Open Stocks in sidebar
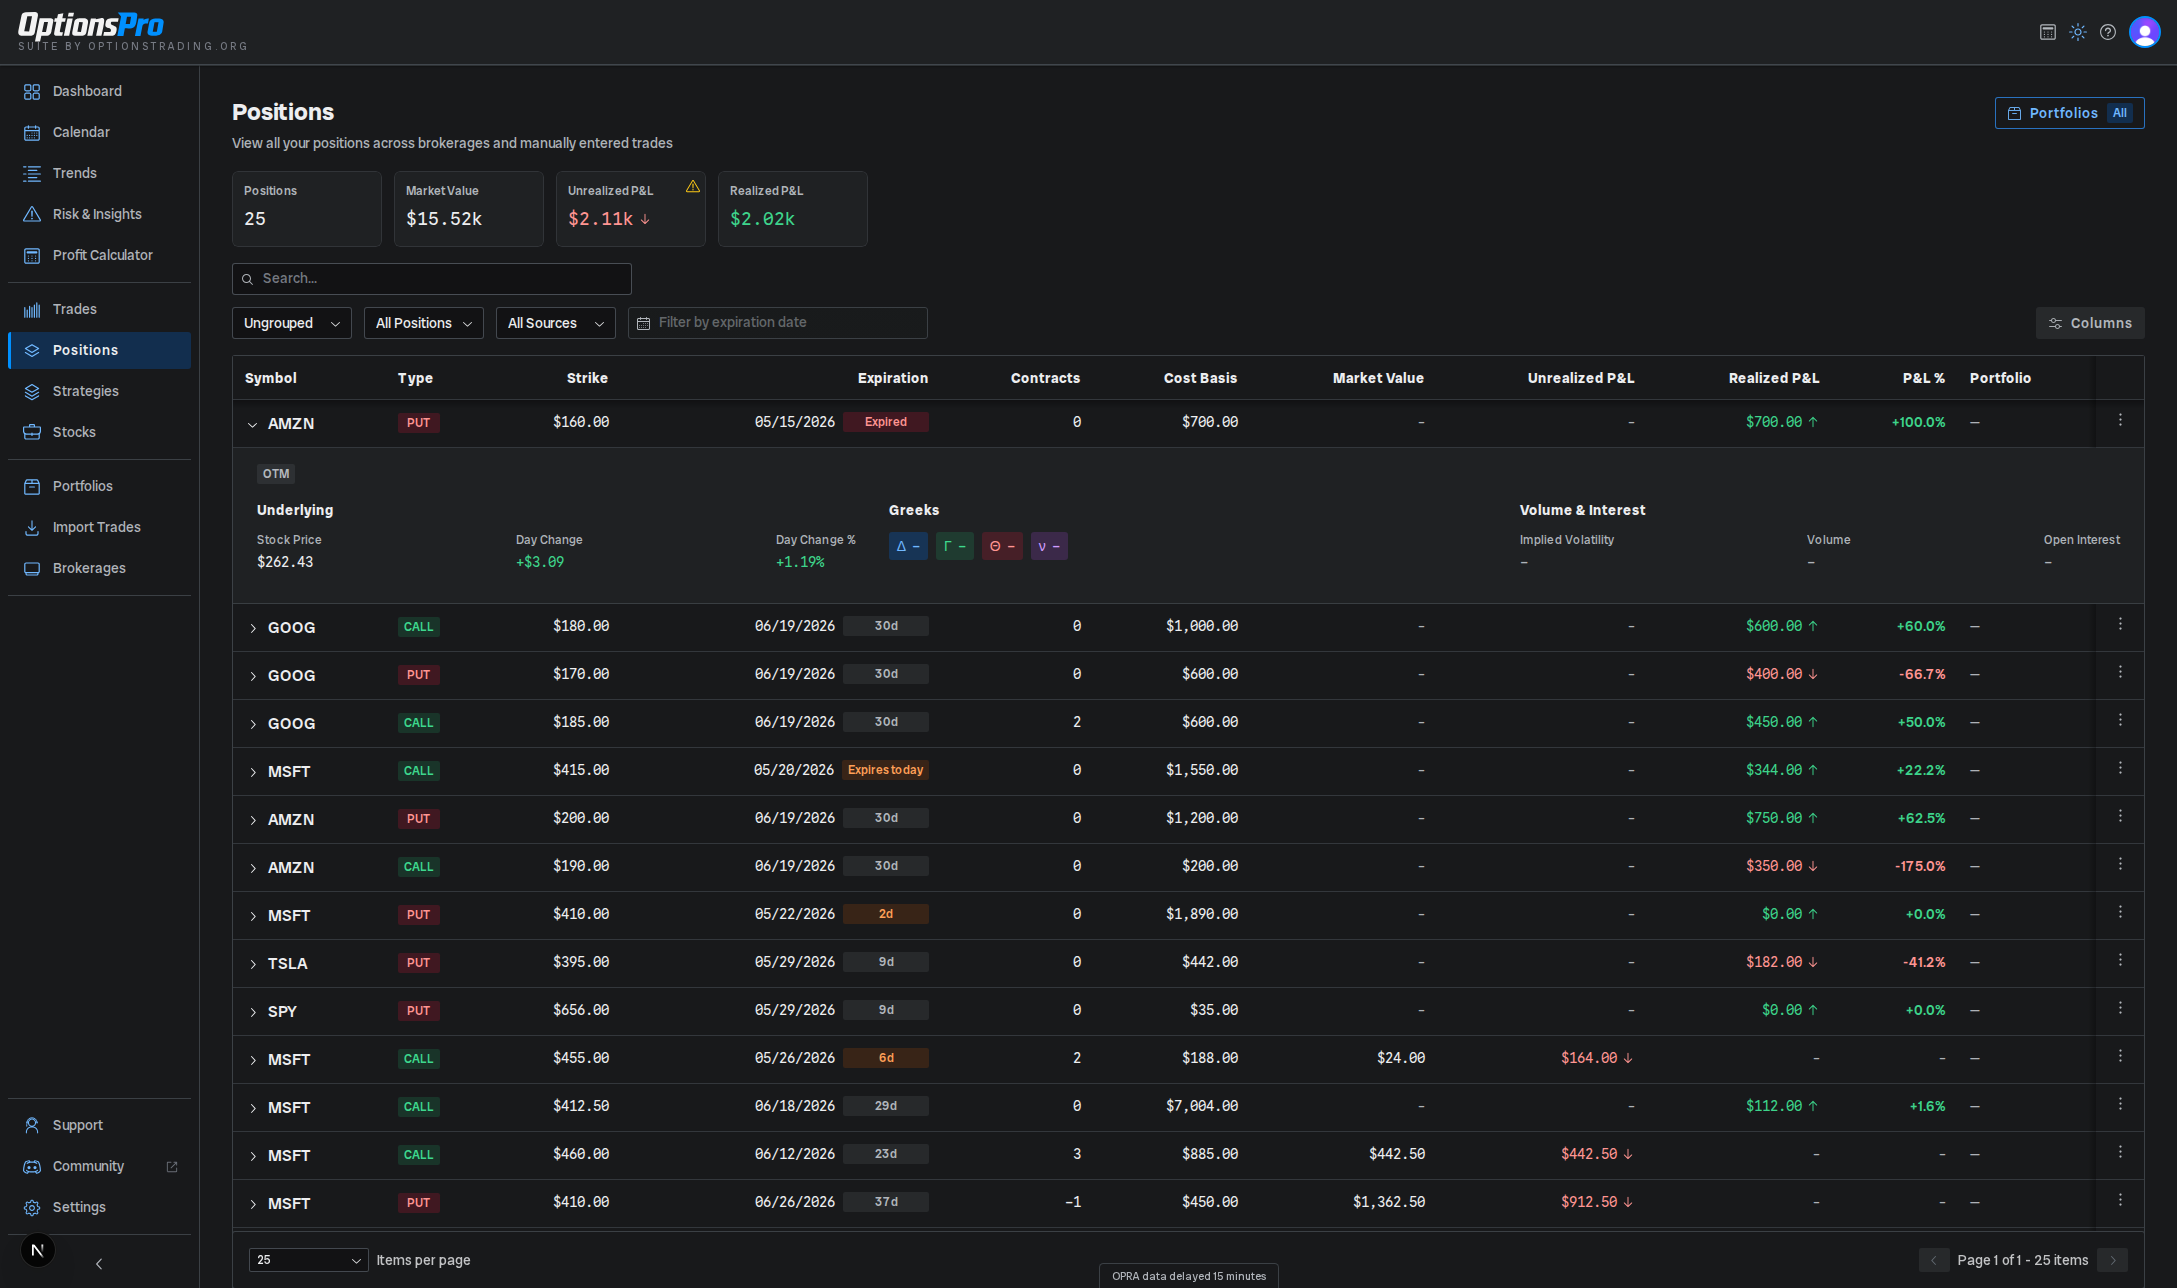This screenshot has height=1288, width=2177. click(x=99, y=432)
